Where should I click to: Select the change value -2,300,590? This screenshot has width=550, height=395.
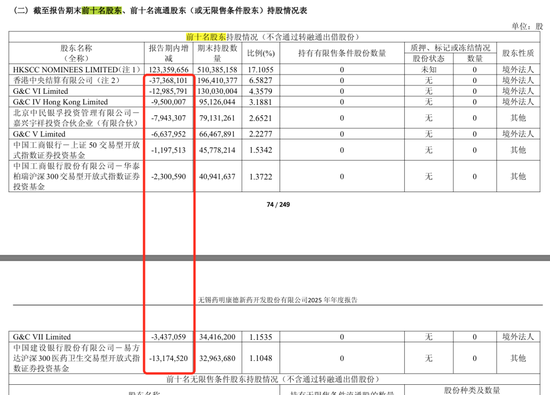coord(168,176)
